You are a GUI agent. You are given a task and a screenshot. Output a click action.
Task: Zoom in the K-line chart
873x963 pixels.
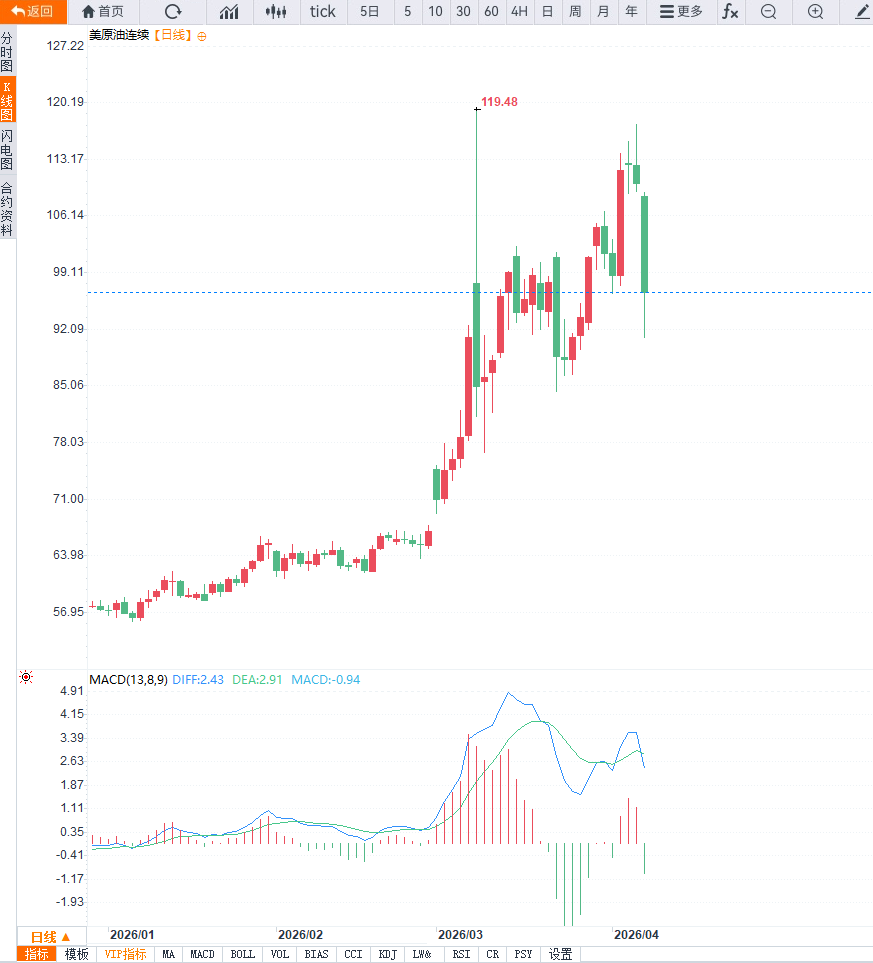click(x=815, y=12)
